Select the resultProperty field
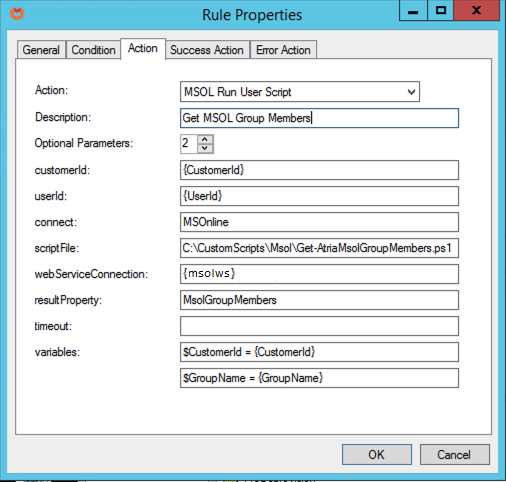506x482 pixels. [x=319, y=300]
